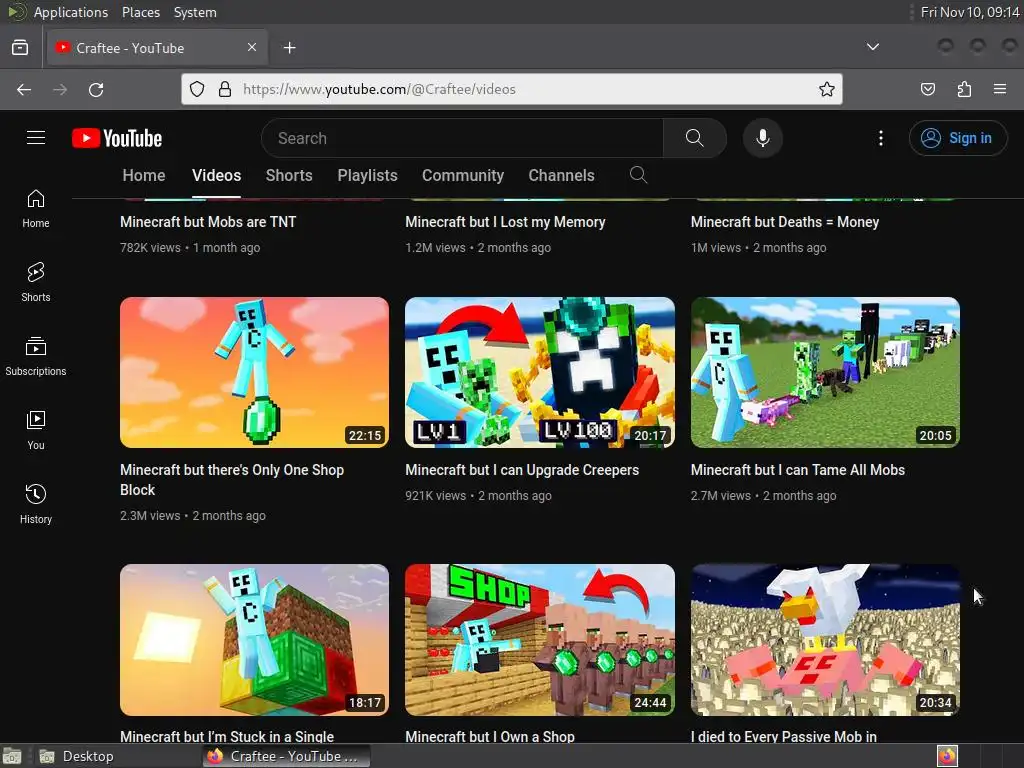Open Firefox application menu
This screenshot has width=1024, height=768.
coord(1000,89)
